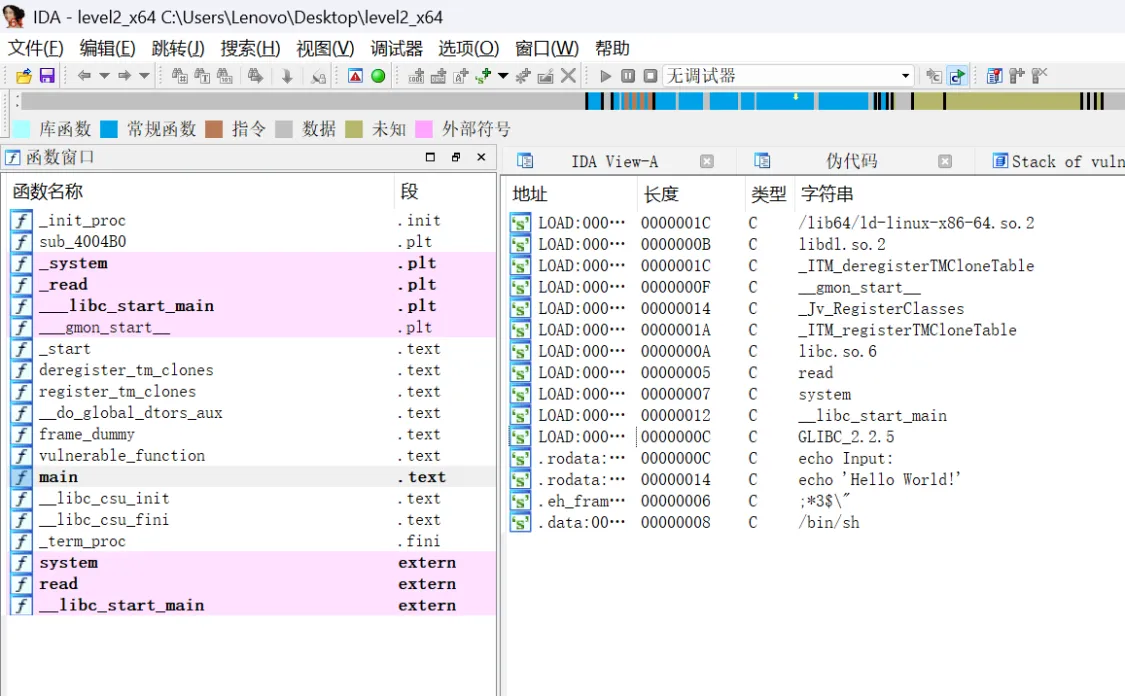Open the 帮助 menu
1125x696 pixels.
[x=612, y=49]
